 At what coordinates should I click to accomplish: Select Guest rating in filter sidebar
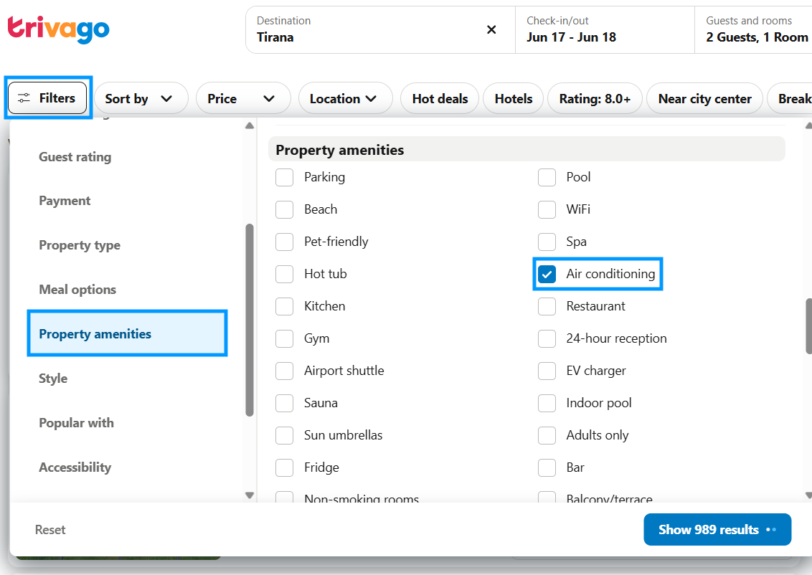point(75,157)
